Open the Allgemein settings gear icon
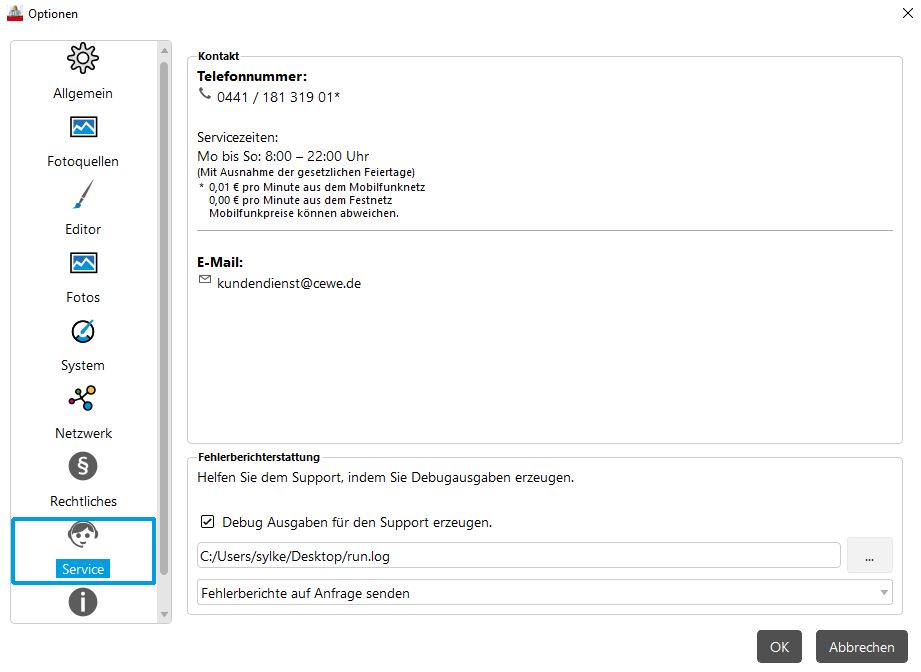 pos(83,58)
